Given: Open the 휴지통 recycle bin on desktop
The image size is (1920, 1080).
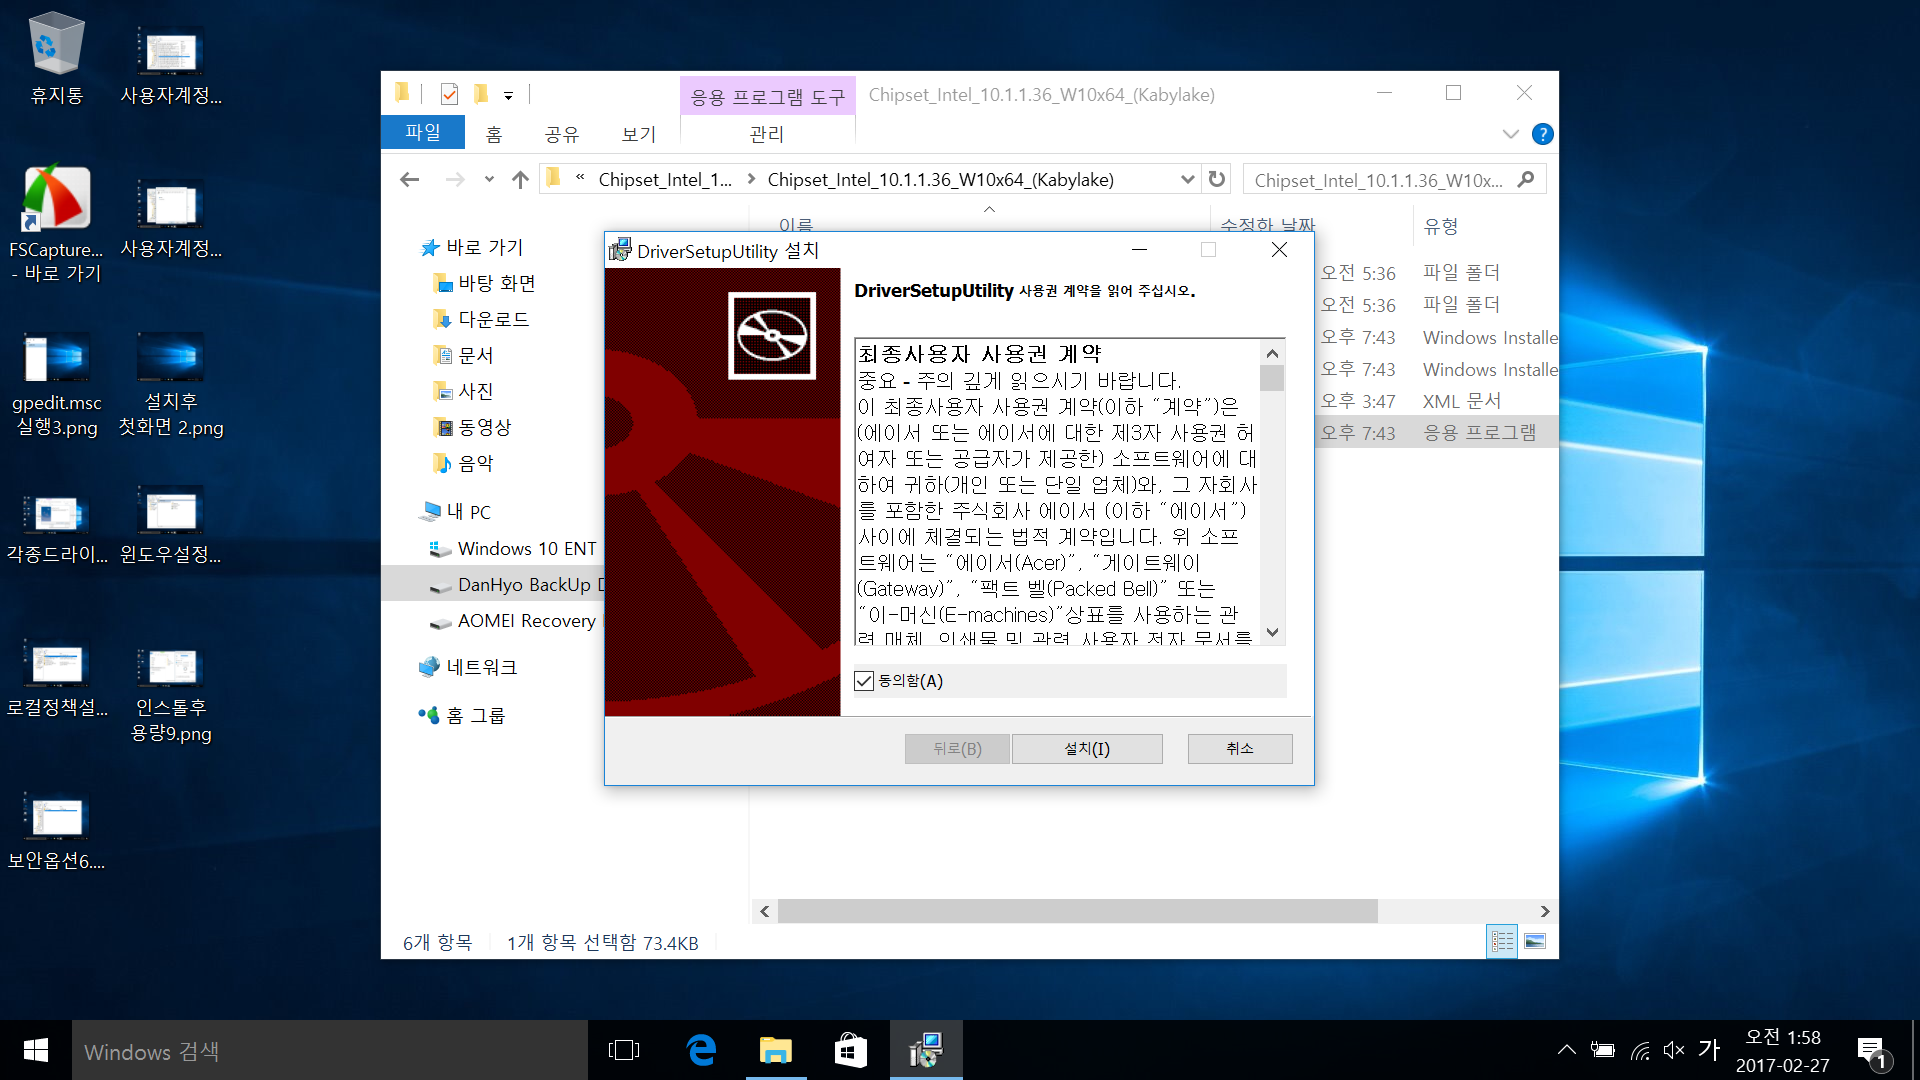Looking at the screenshot, I should point(57,59).
